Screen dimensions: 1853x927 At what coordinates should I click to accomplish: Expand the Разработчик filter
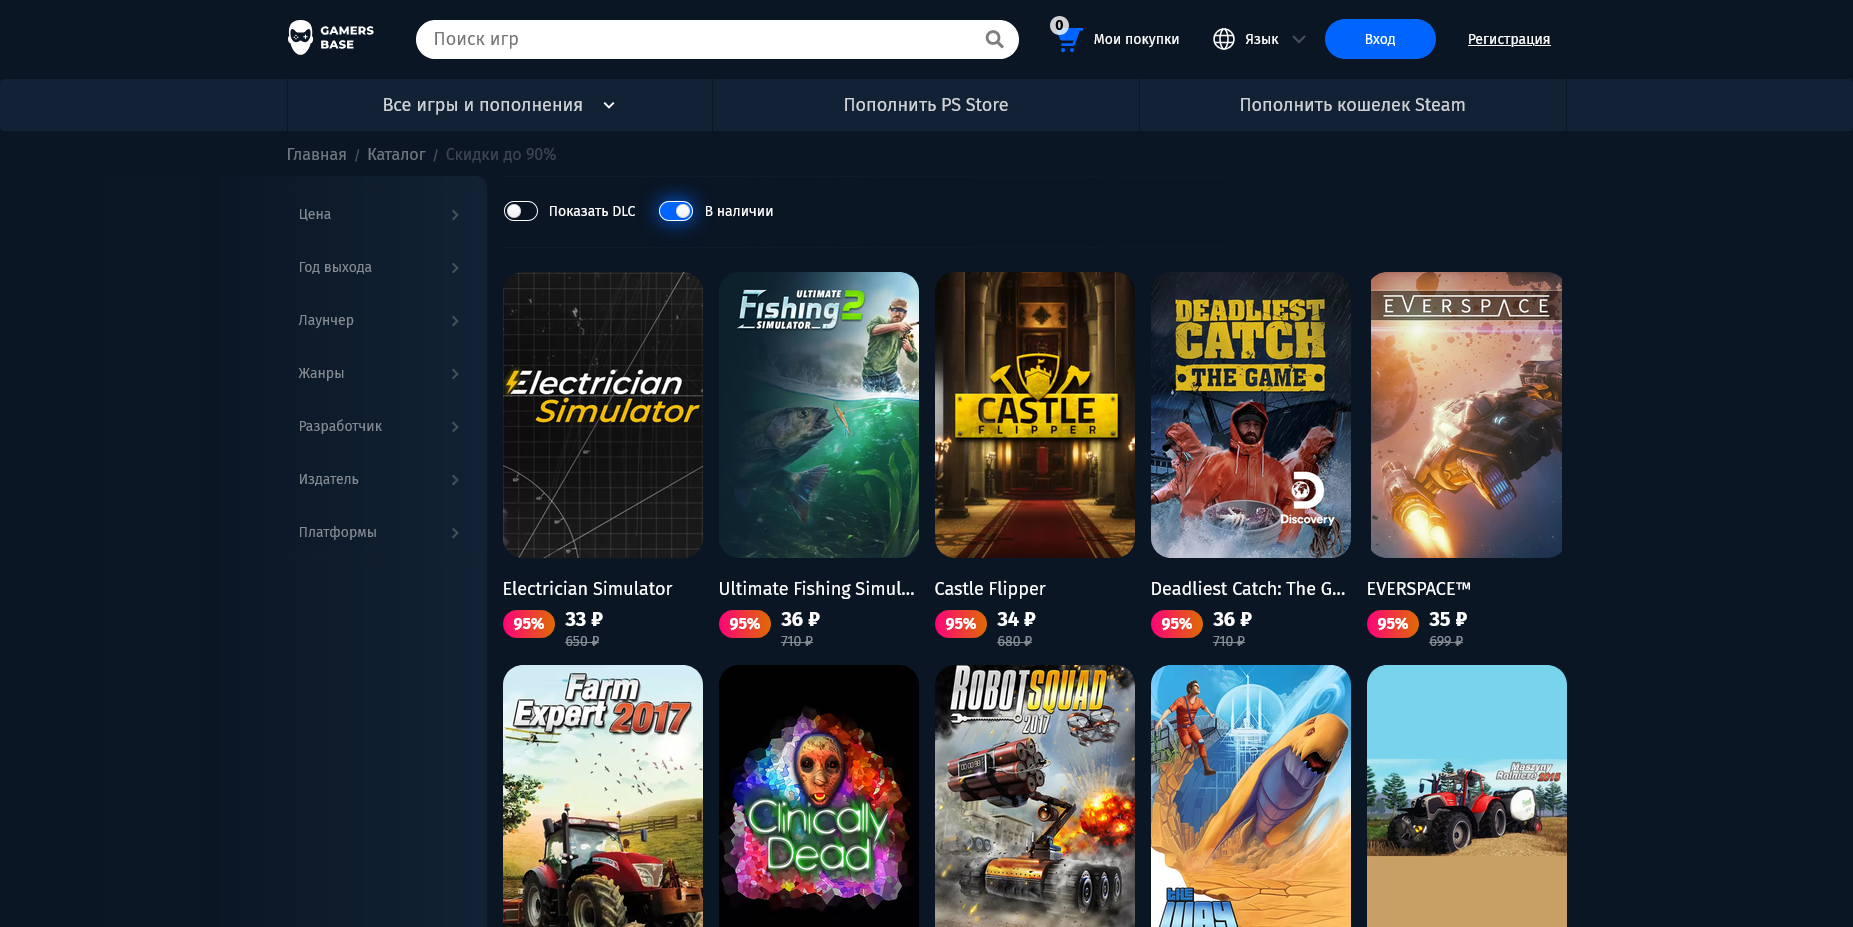(379, 426)
